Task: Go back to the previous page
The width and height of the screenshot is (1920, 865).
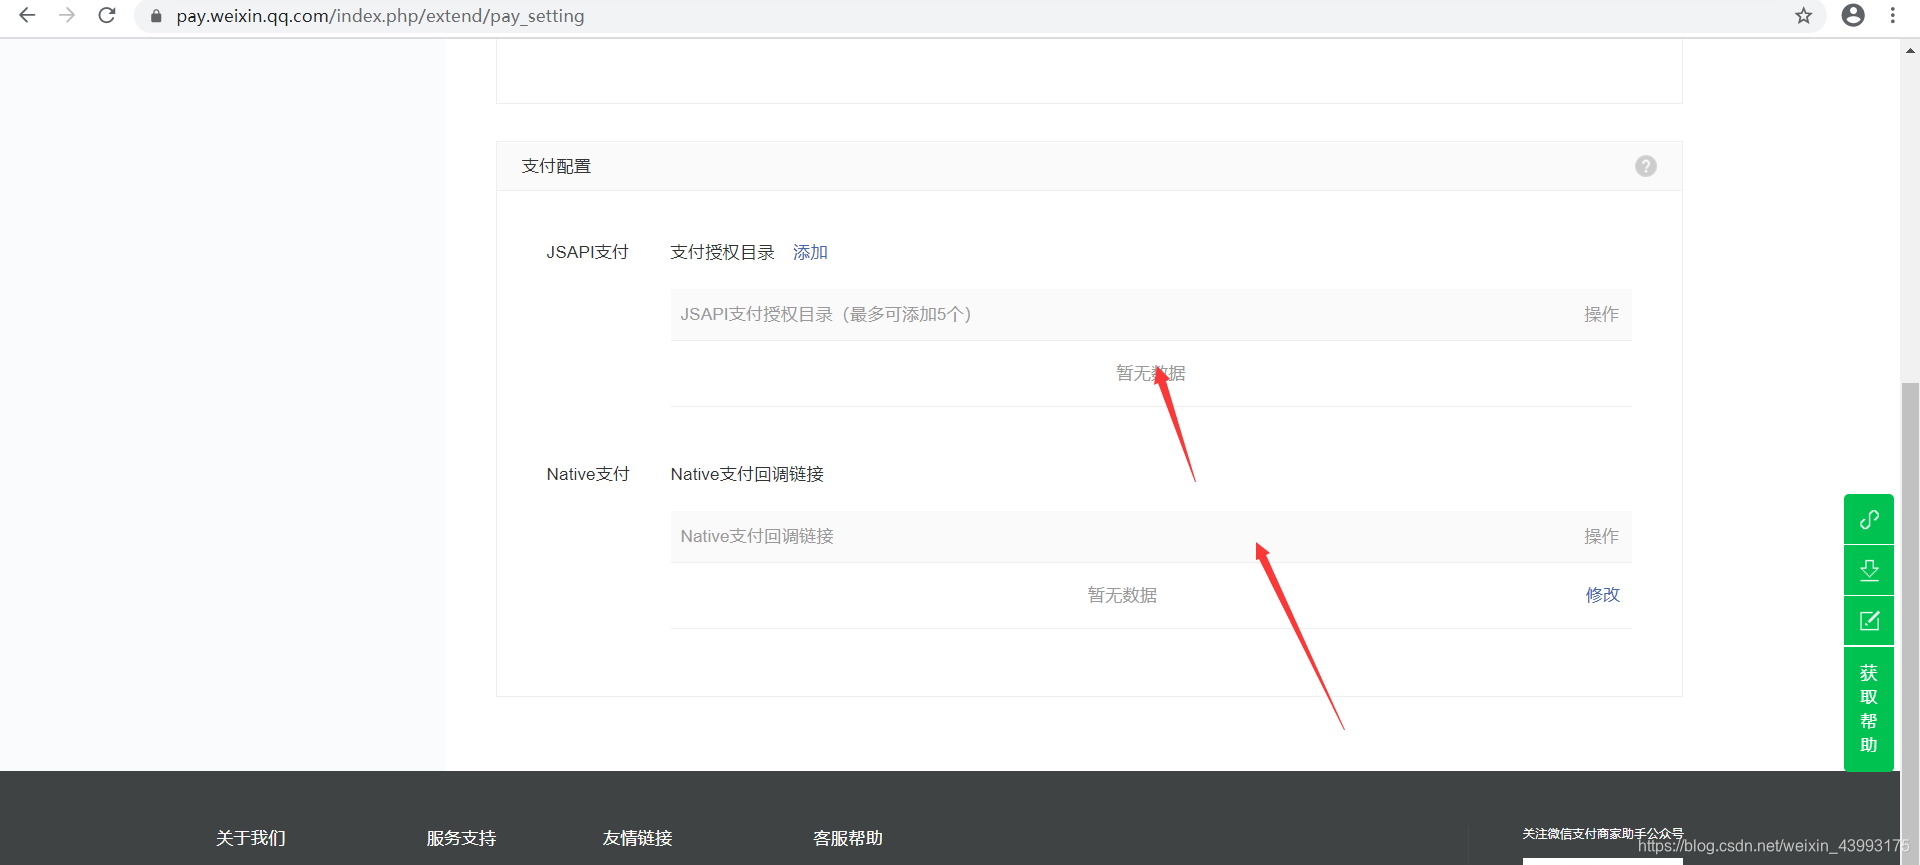Action: [x=27, y=16]
